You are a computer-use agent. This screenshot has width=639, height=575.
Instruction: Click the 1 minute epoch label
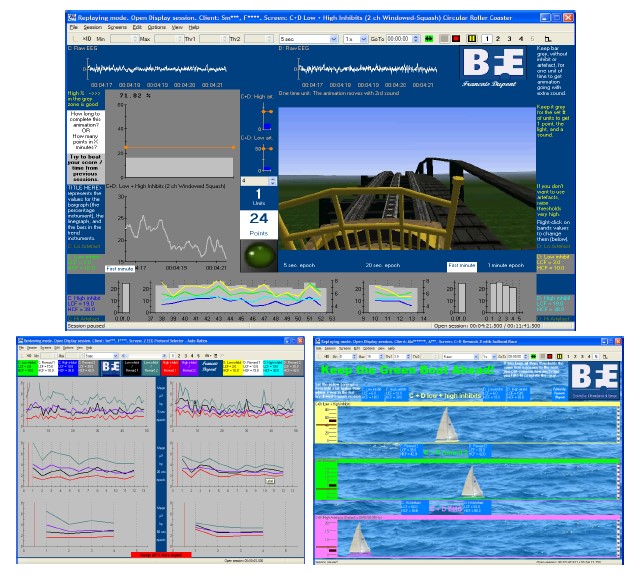point(506,265)
